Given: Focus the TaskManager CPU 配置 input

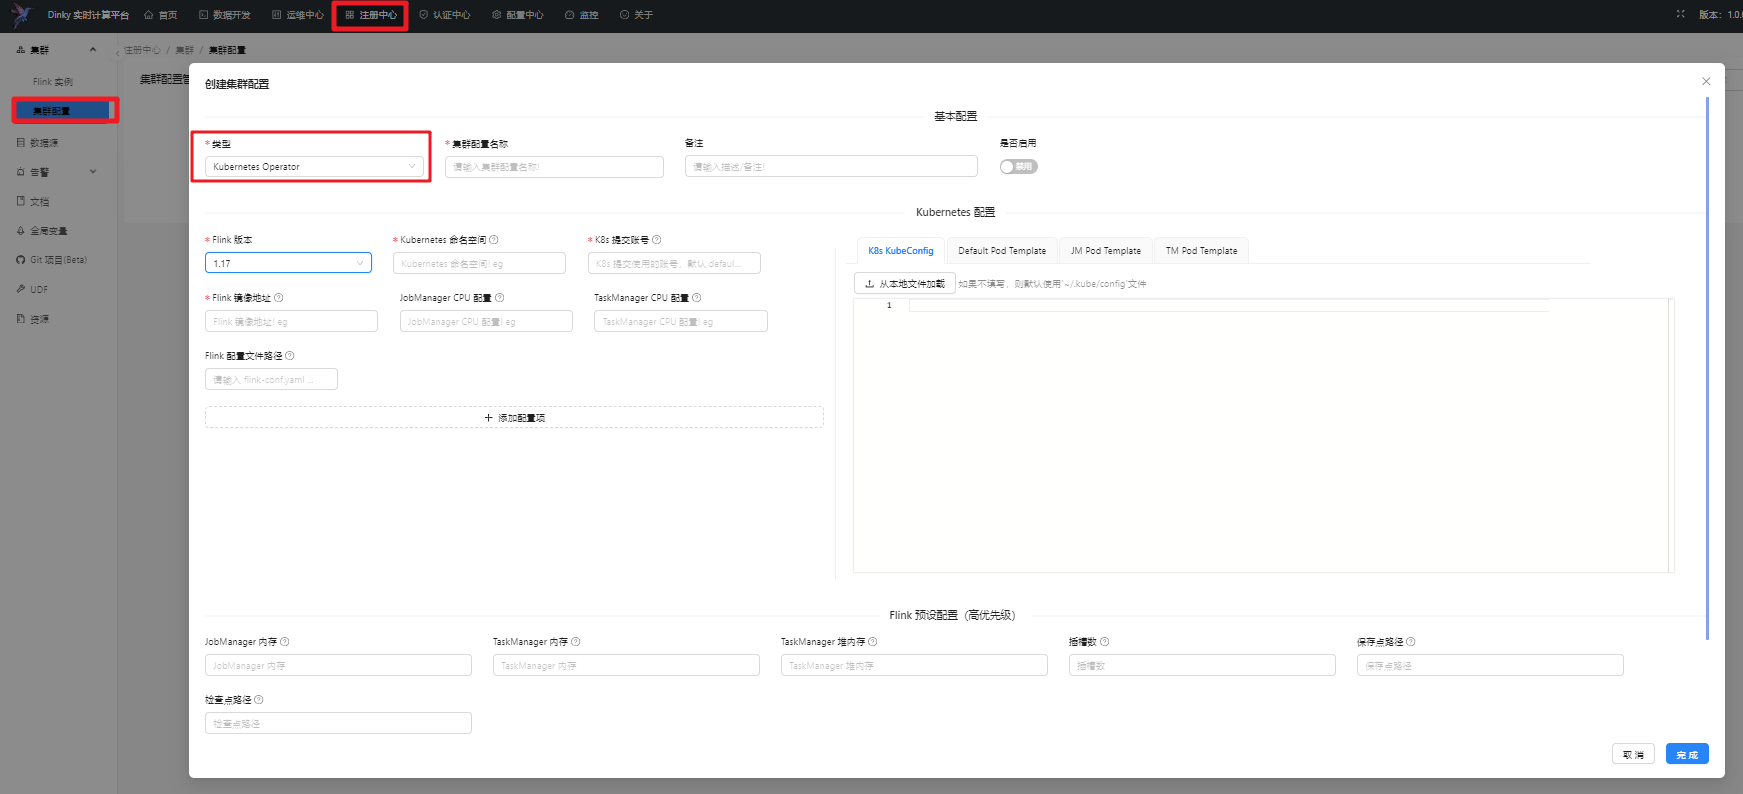Looking at the screenshot, I should coord(681,321).
